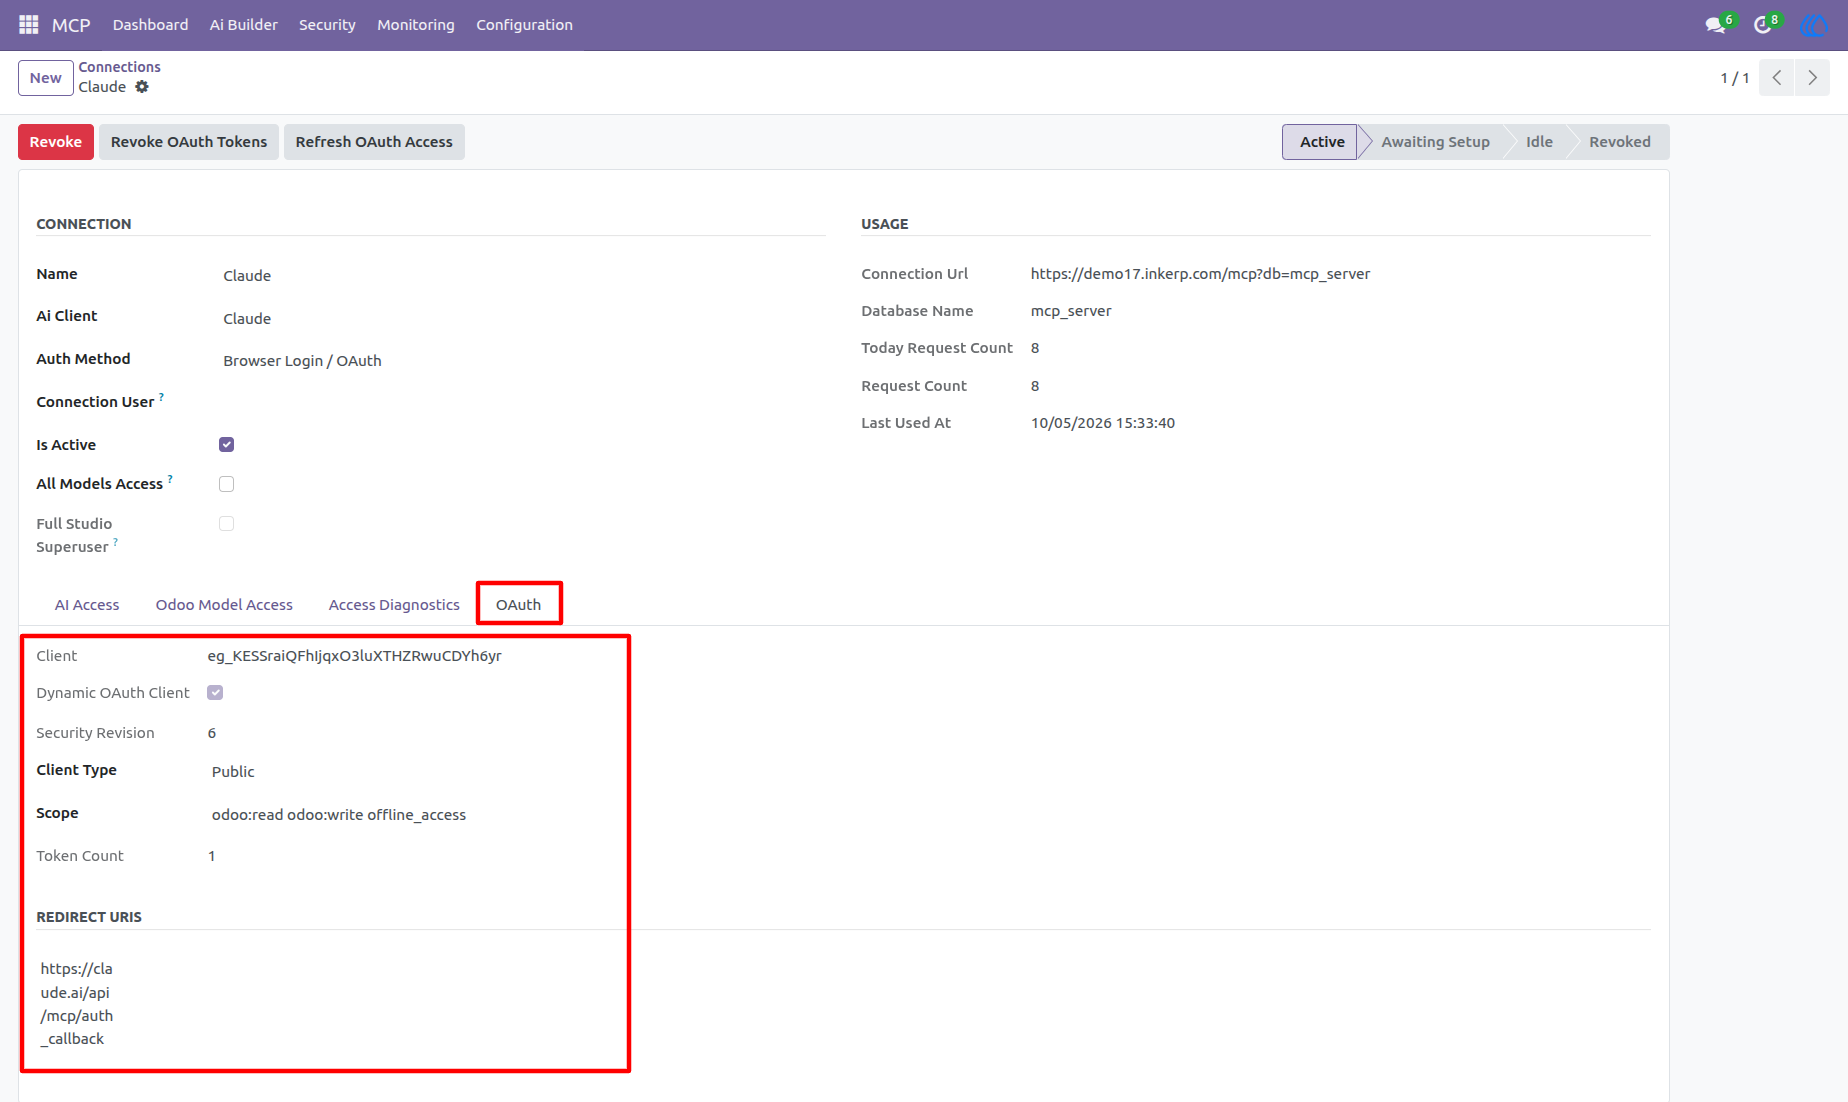Open the conversations messages icon
1848x1102 pixels.
point(1716,24)
